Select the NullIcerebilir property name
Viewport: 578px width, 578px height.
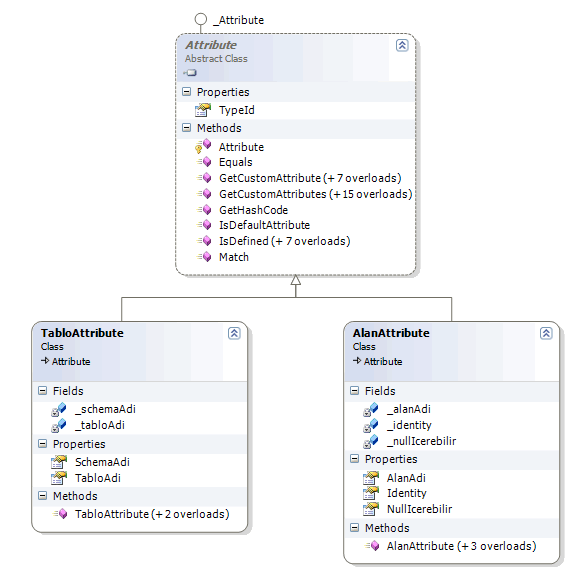pos(419,509)
